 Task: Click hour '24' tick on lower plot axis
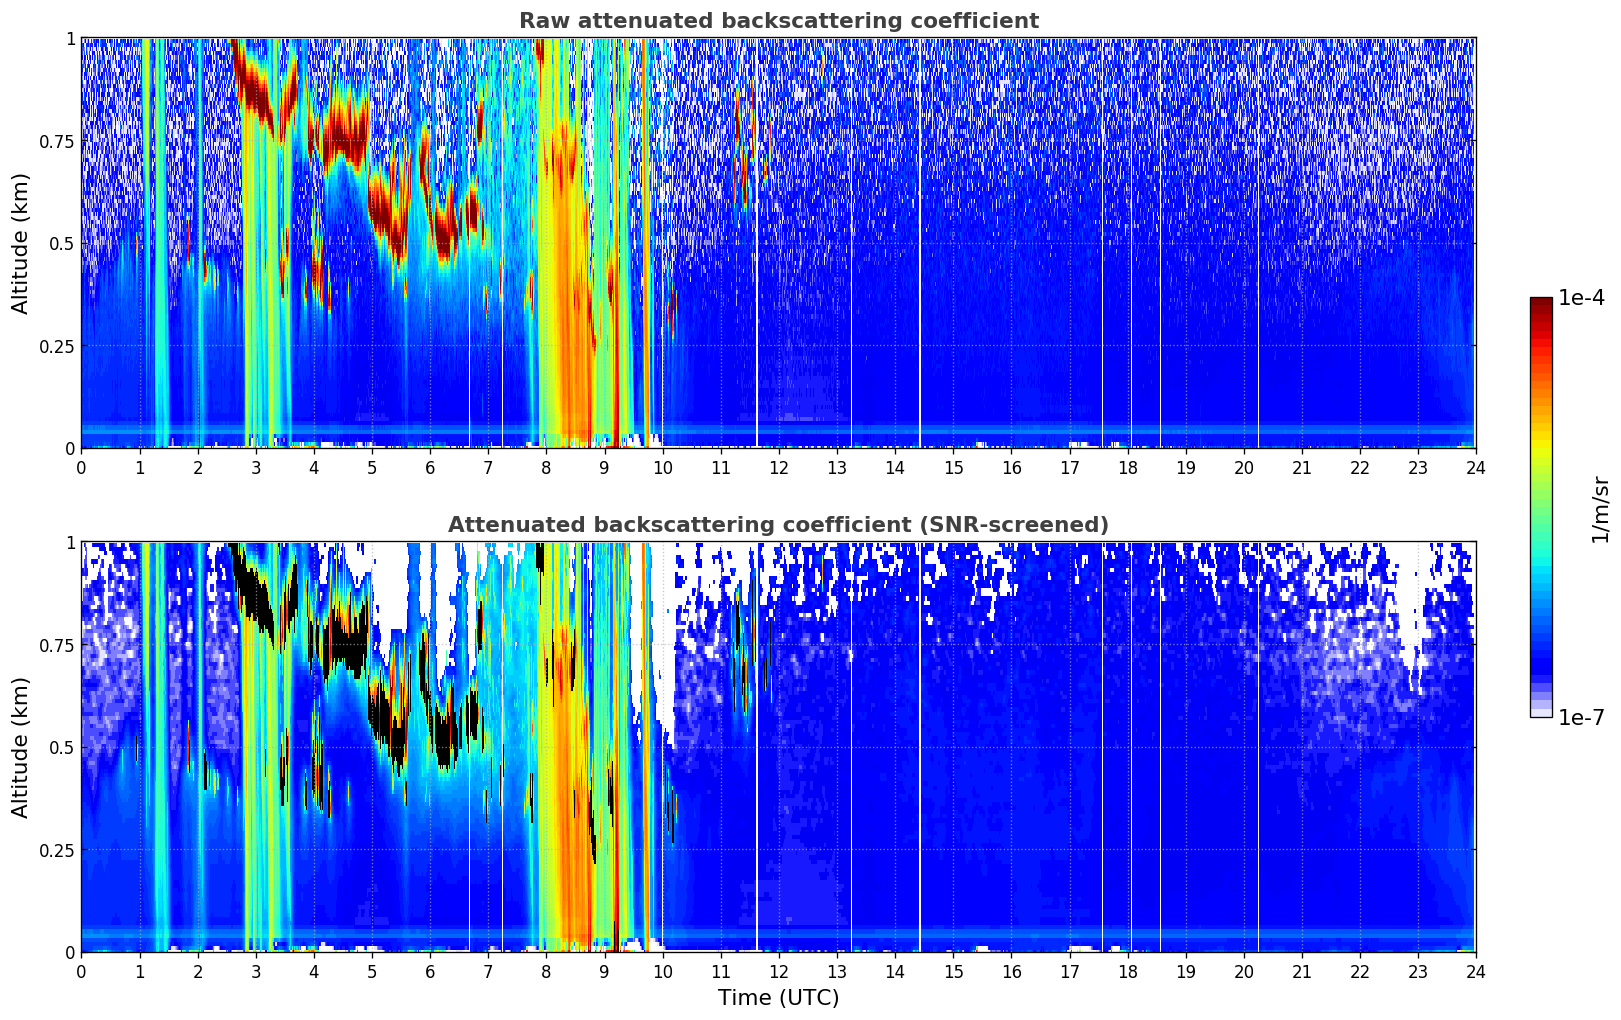[x=1476, y=971]
